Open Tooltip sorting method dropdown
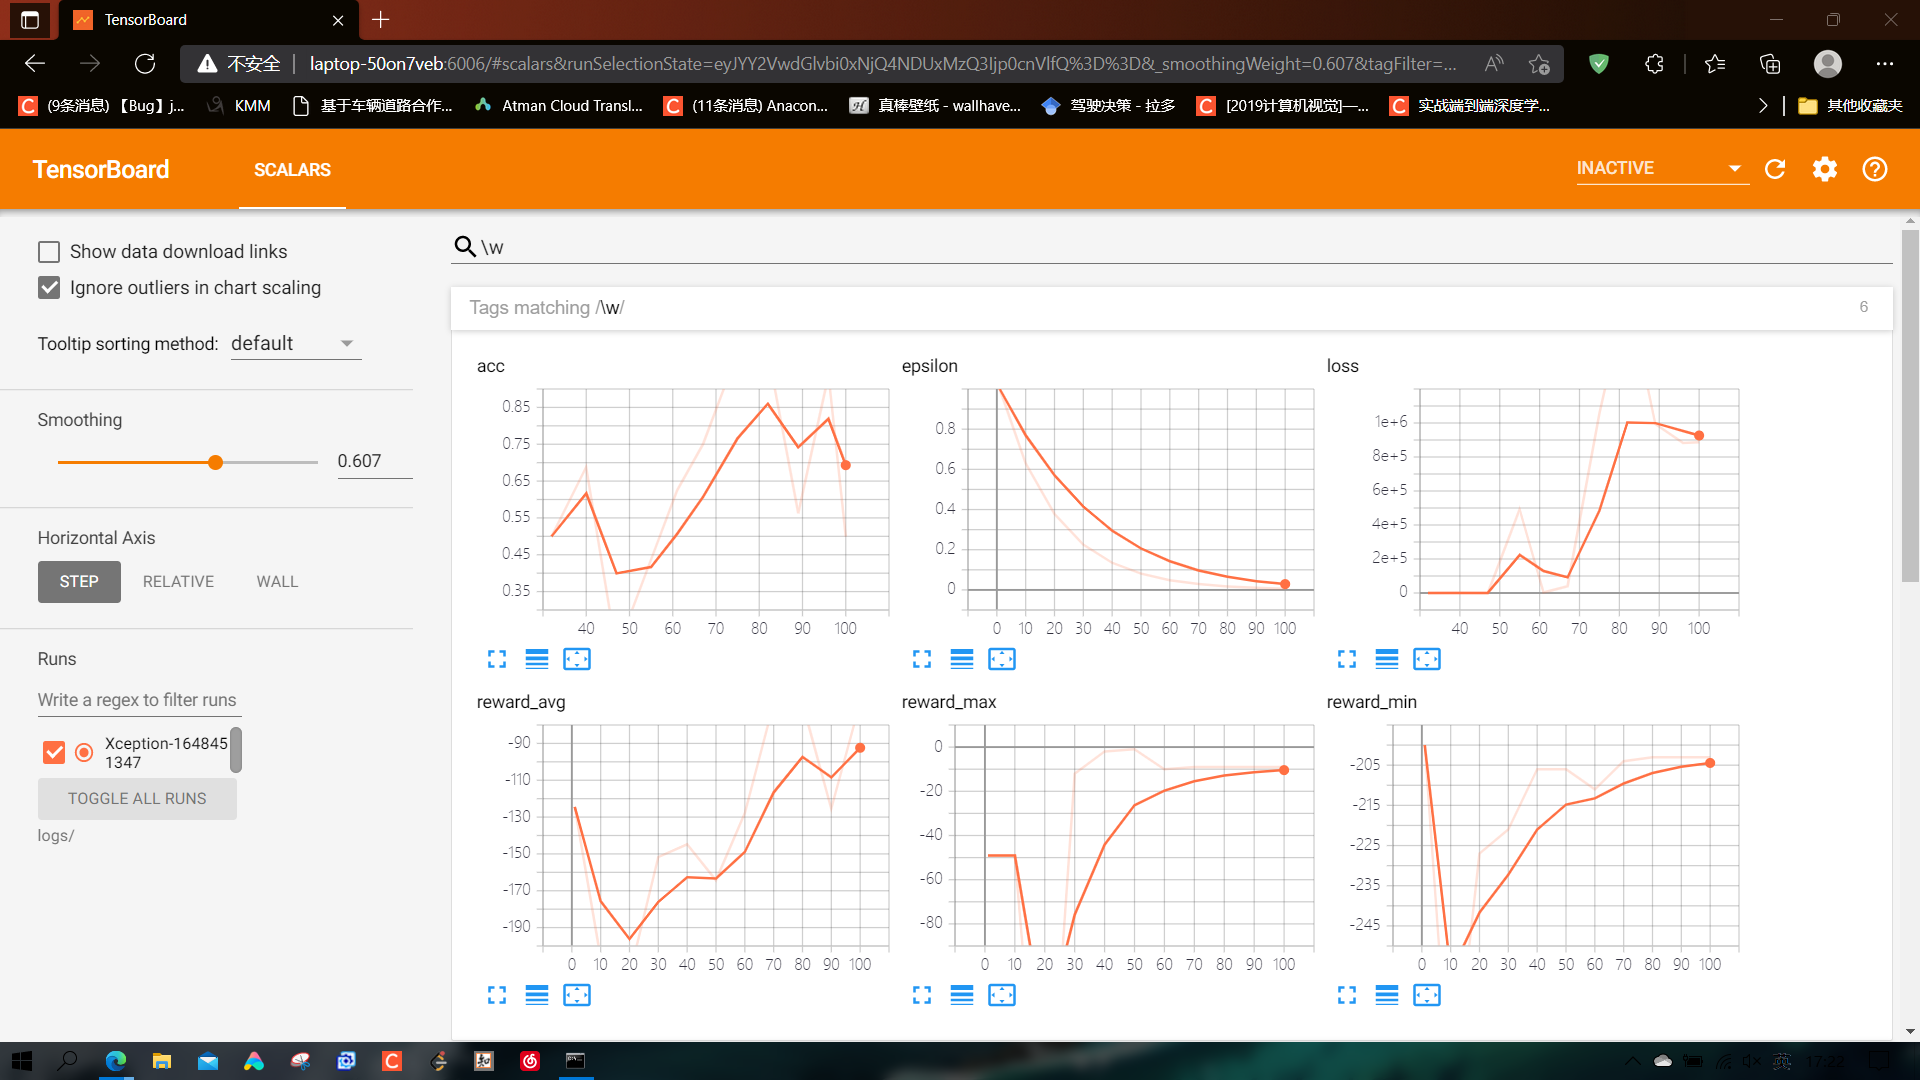 point(294,344)
